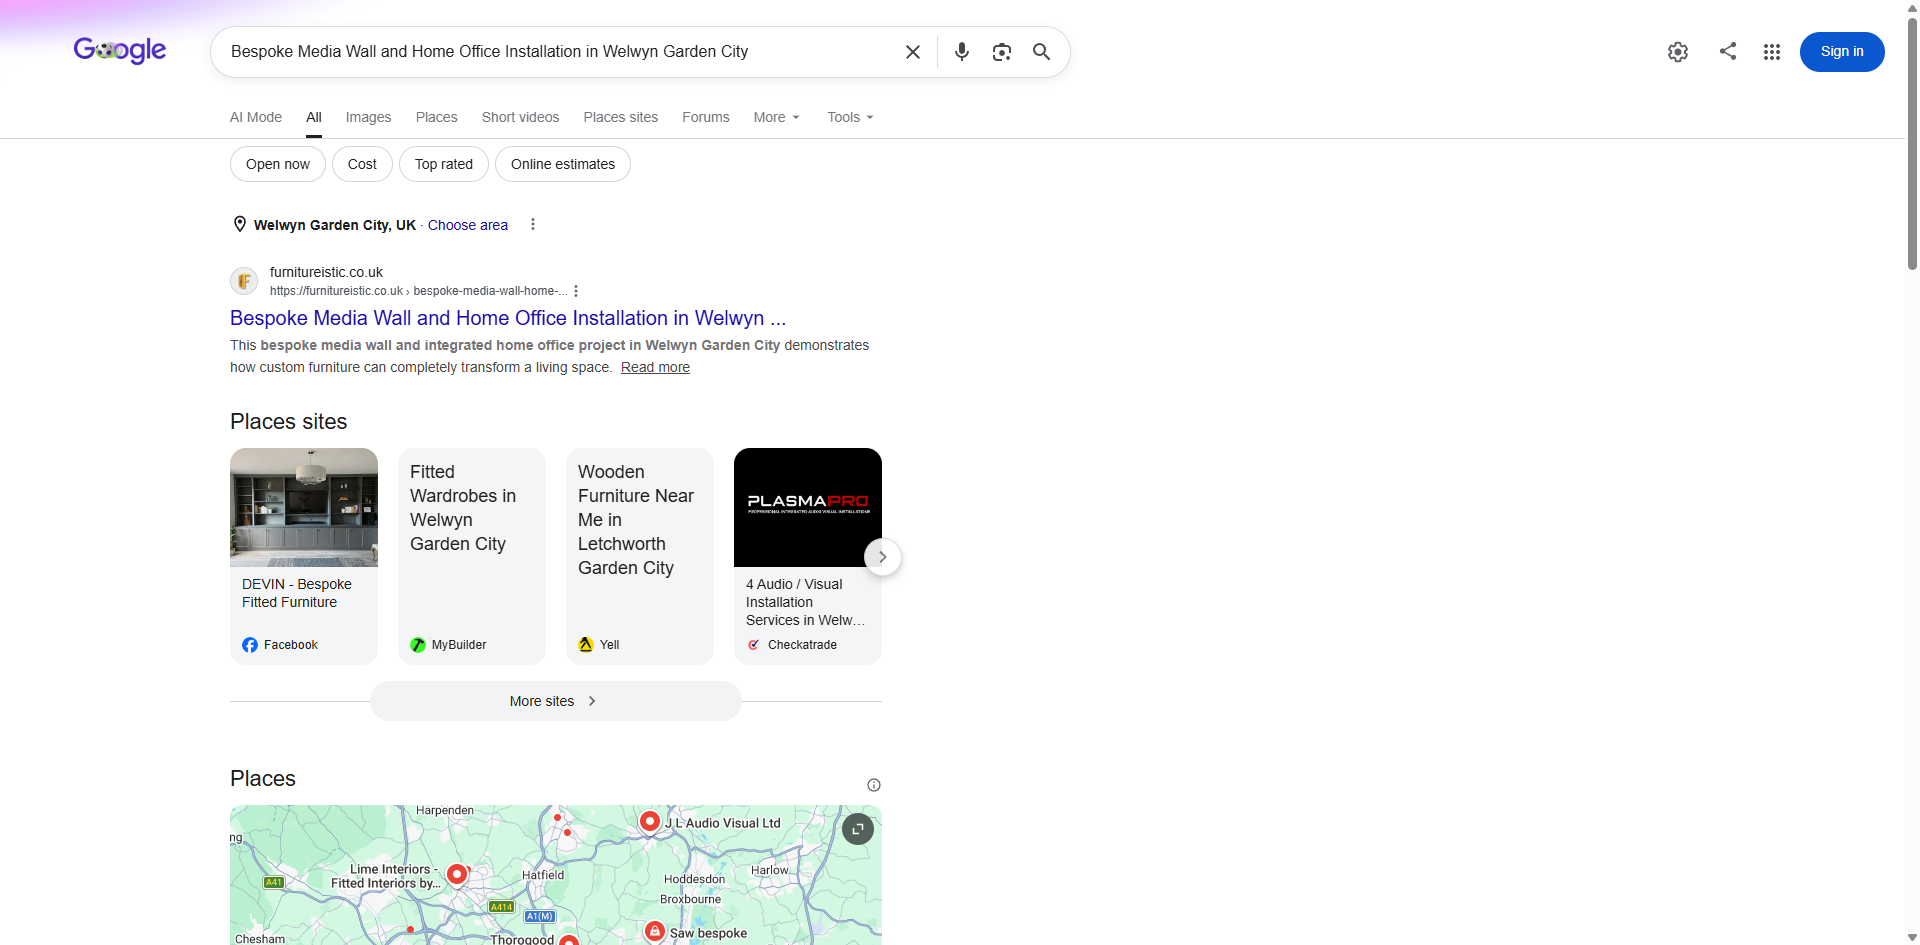
Task: Click the Google logo
Action: coord(120,50)
